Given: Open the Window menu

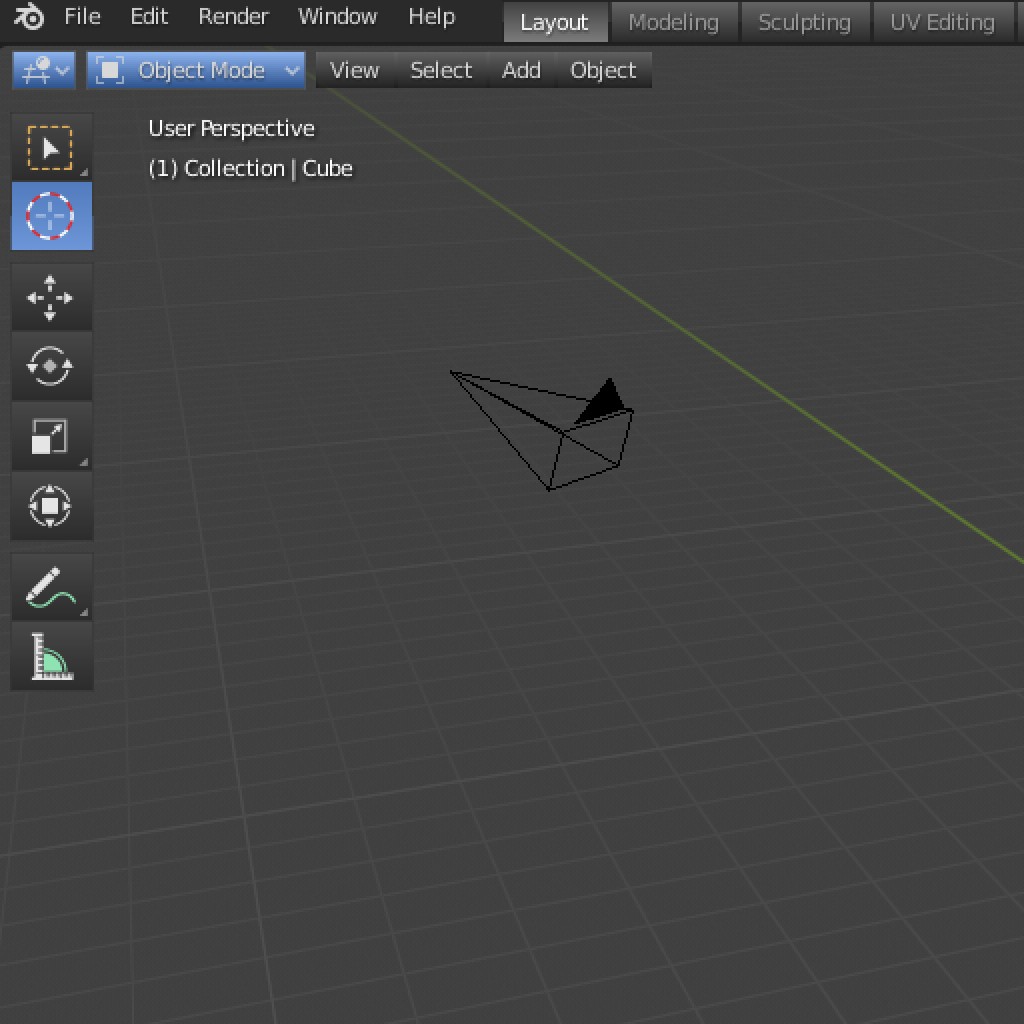Looking at the screenshot, I should tap(337, 17).
